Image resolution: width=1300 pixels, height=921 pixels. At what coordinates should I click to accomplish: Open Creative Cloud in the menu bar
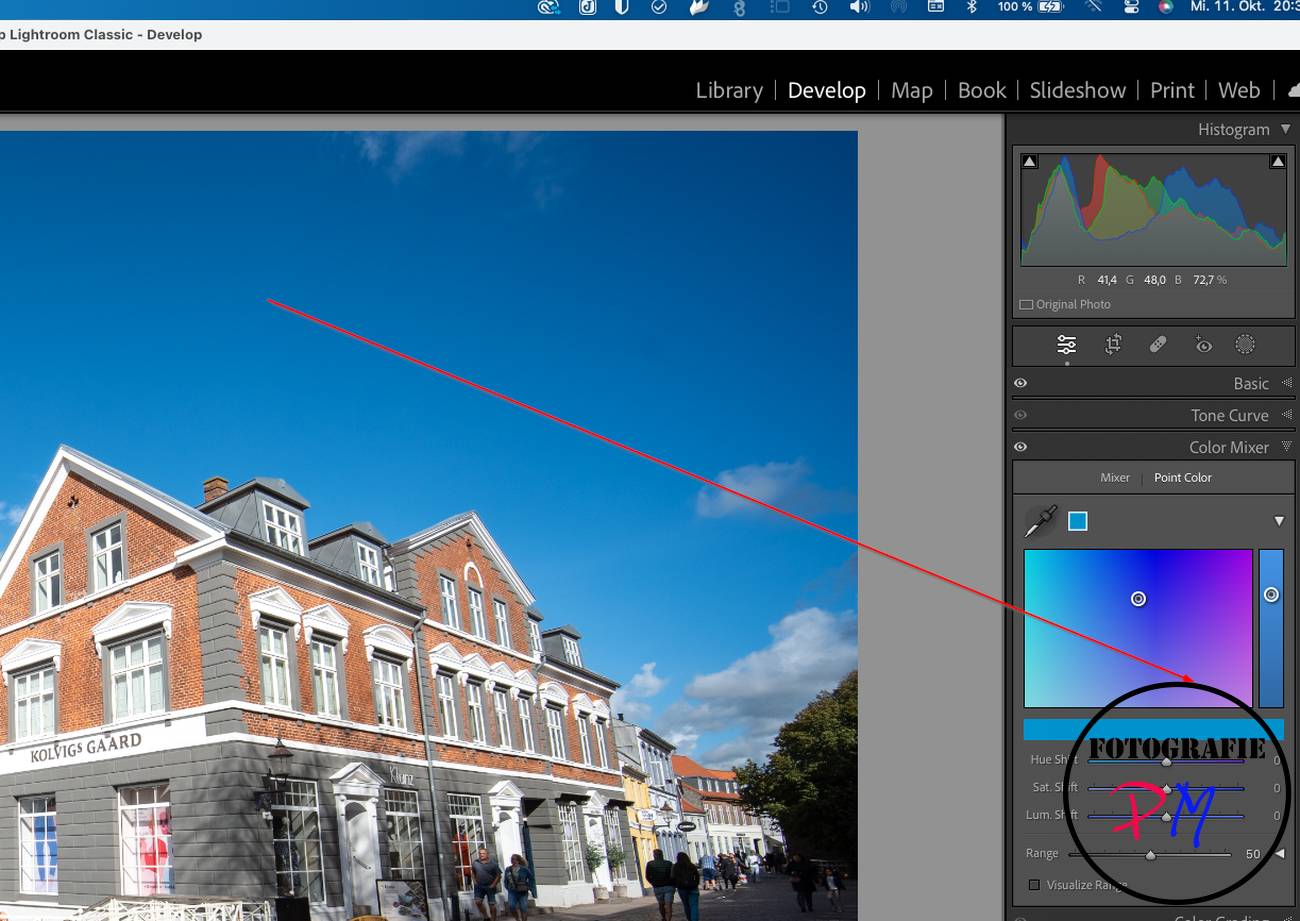(548, 7)
